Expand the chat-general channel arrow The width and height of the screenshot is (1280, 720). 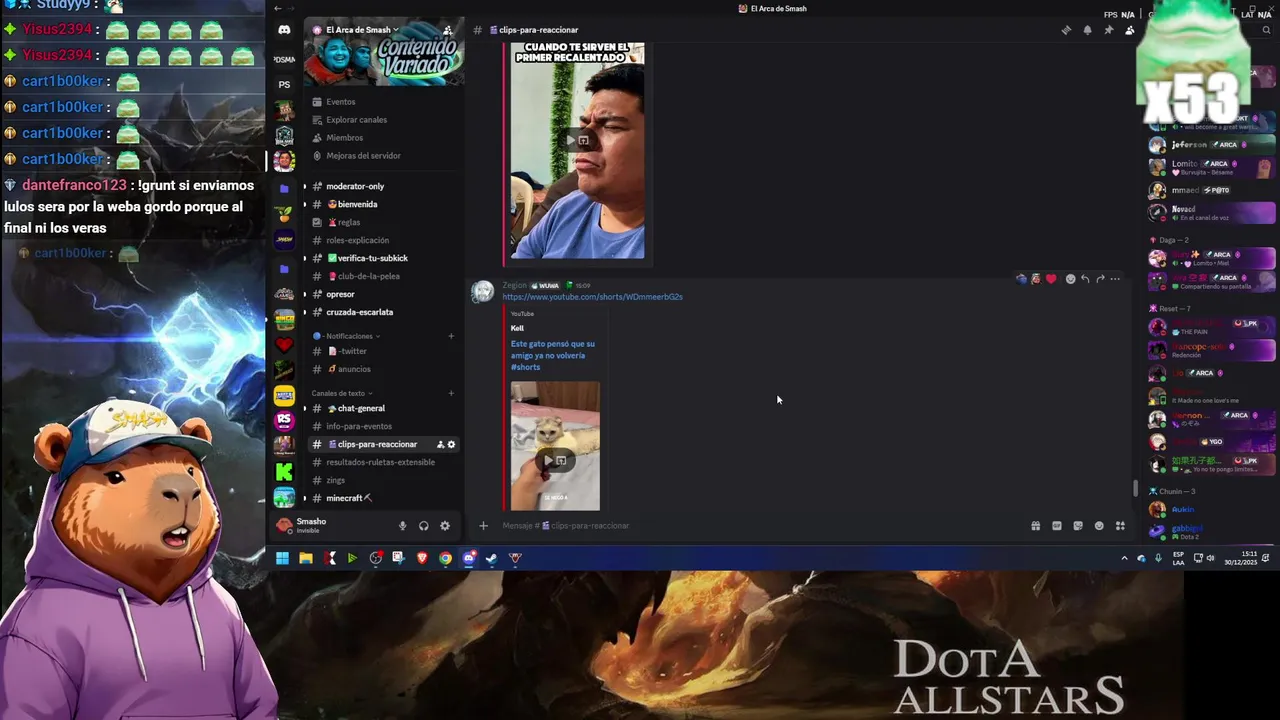pyautogui.click(x=305, y=408)
